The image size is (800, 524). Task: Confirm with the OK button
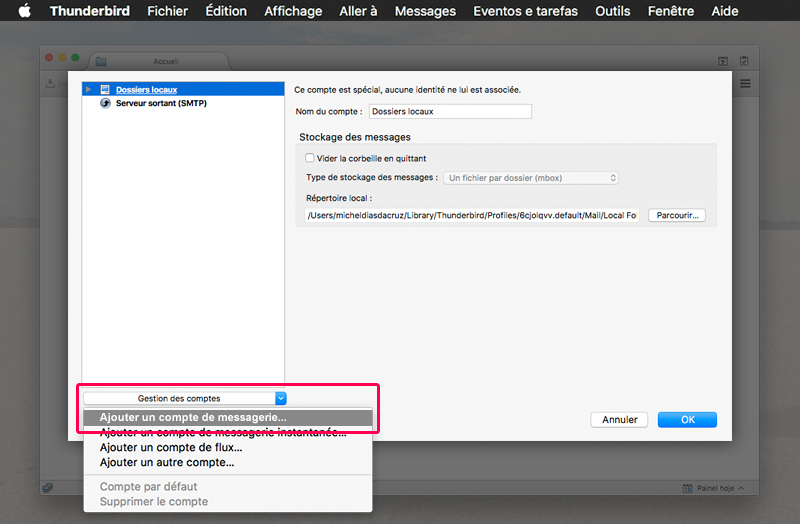pos(687,419)
